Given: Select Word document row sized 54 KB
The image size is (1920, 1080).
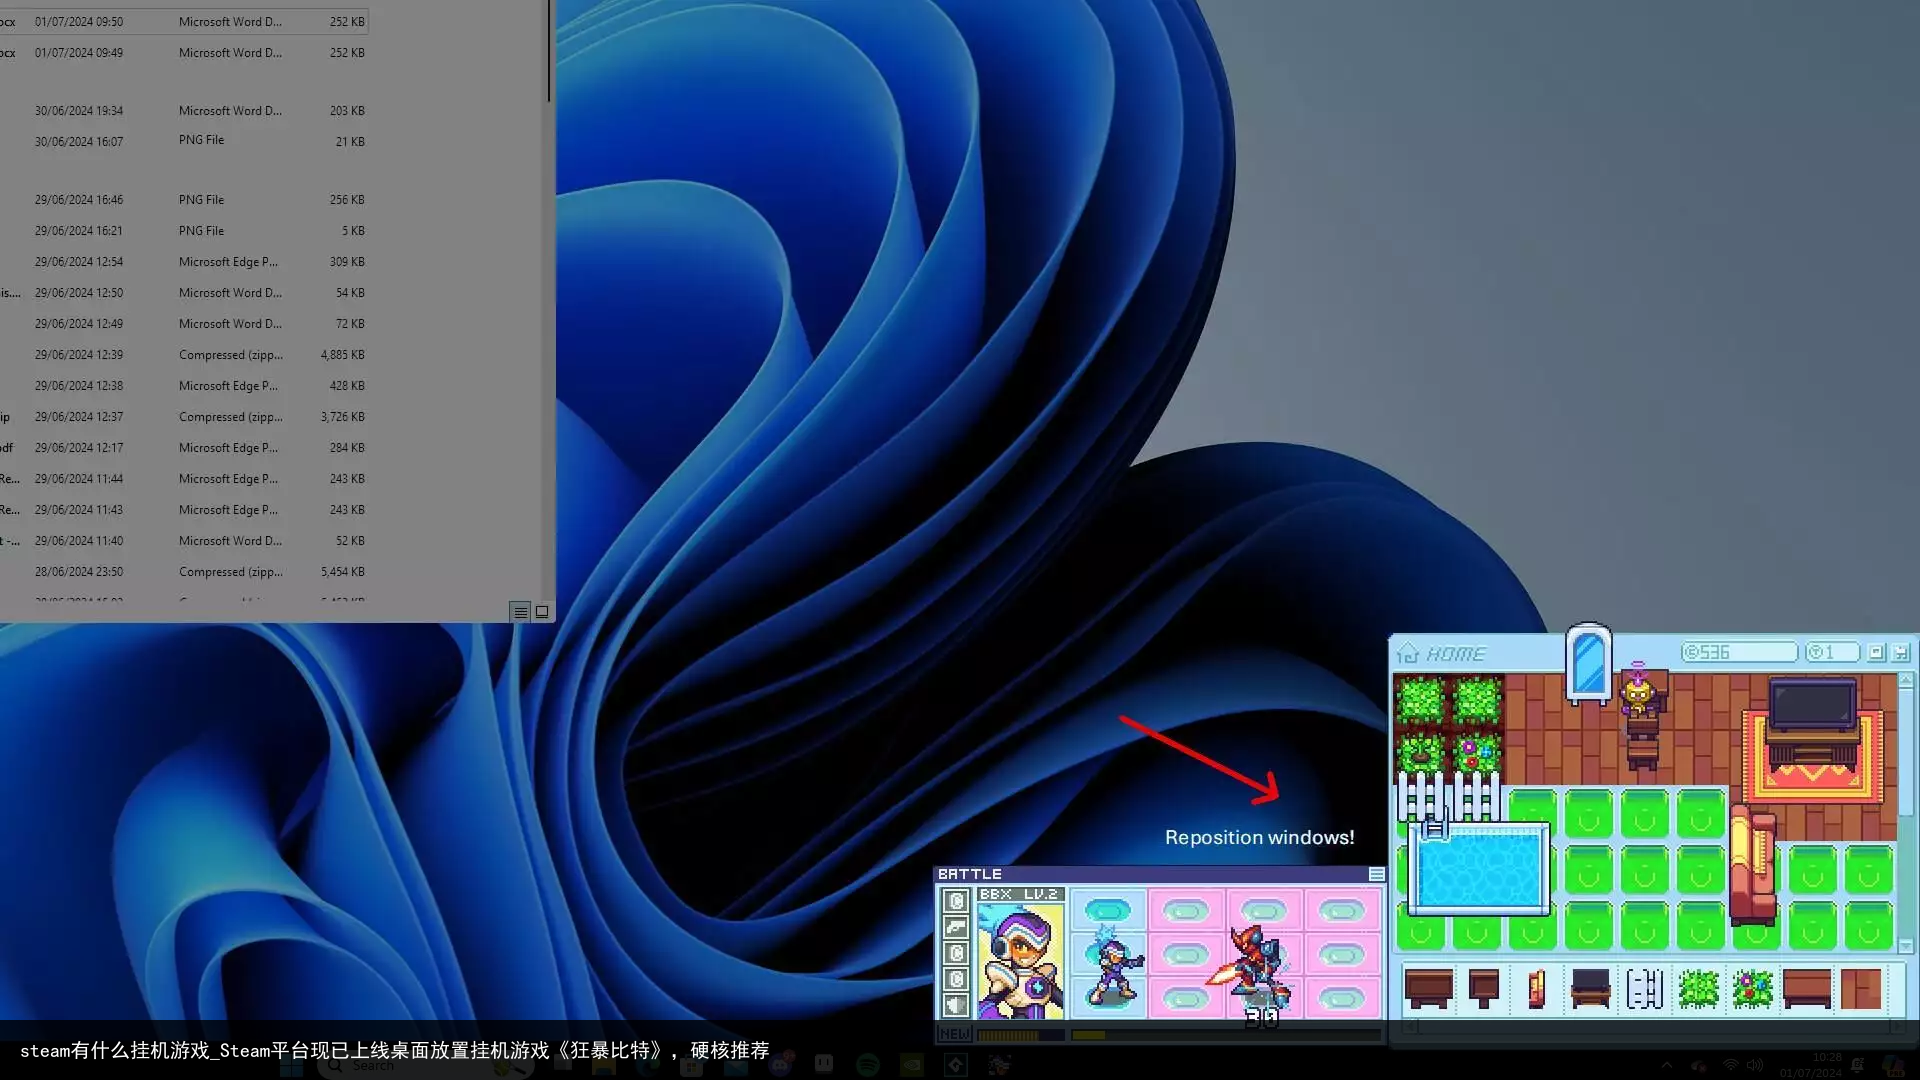Looking at the screenshot, I should [184, 292].
